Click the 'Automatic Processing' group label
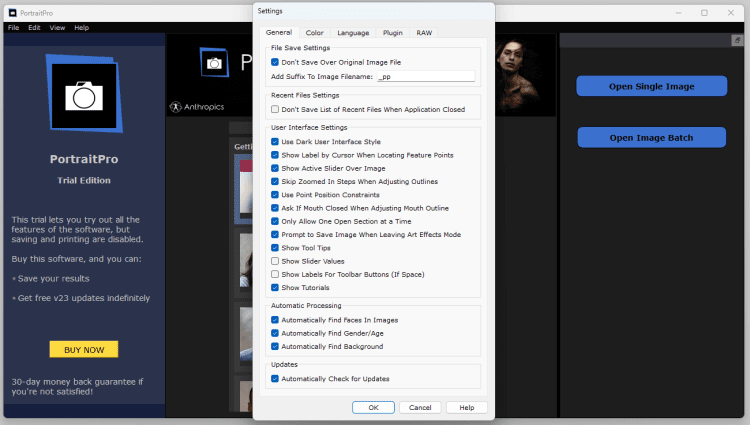 pyautogui.click(x=306, y=305)
